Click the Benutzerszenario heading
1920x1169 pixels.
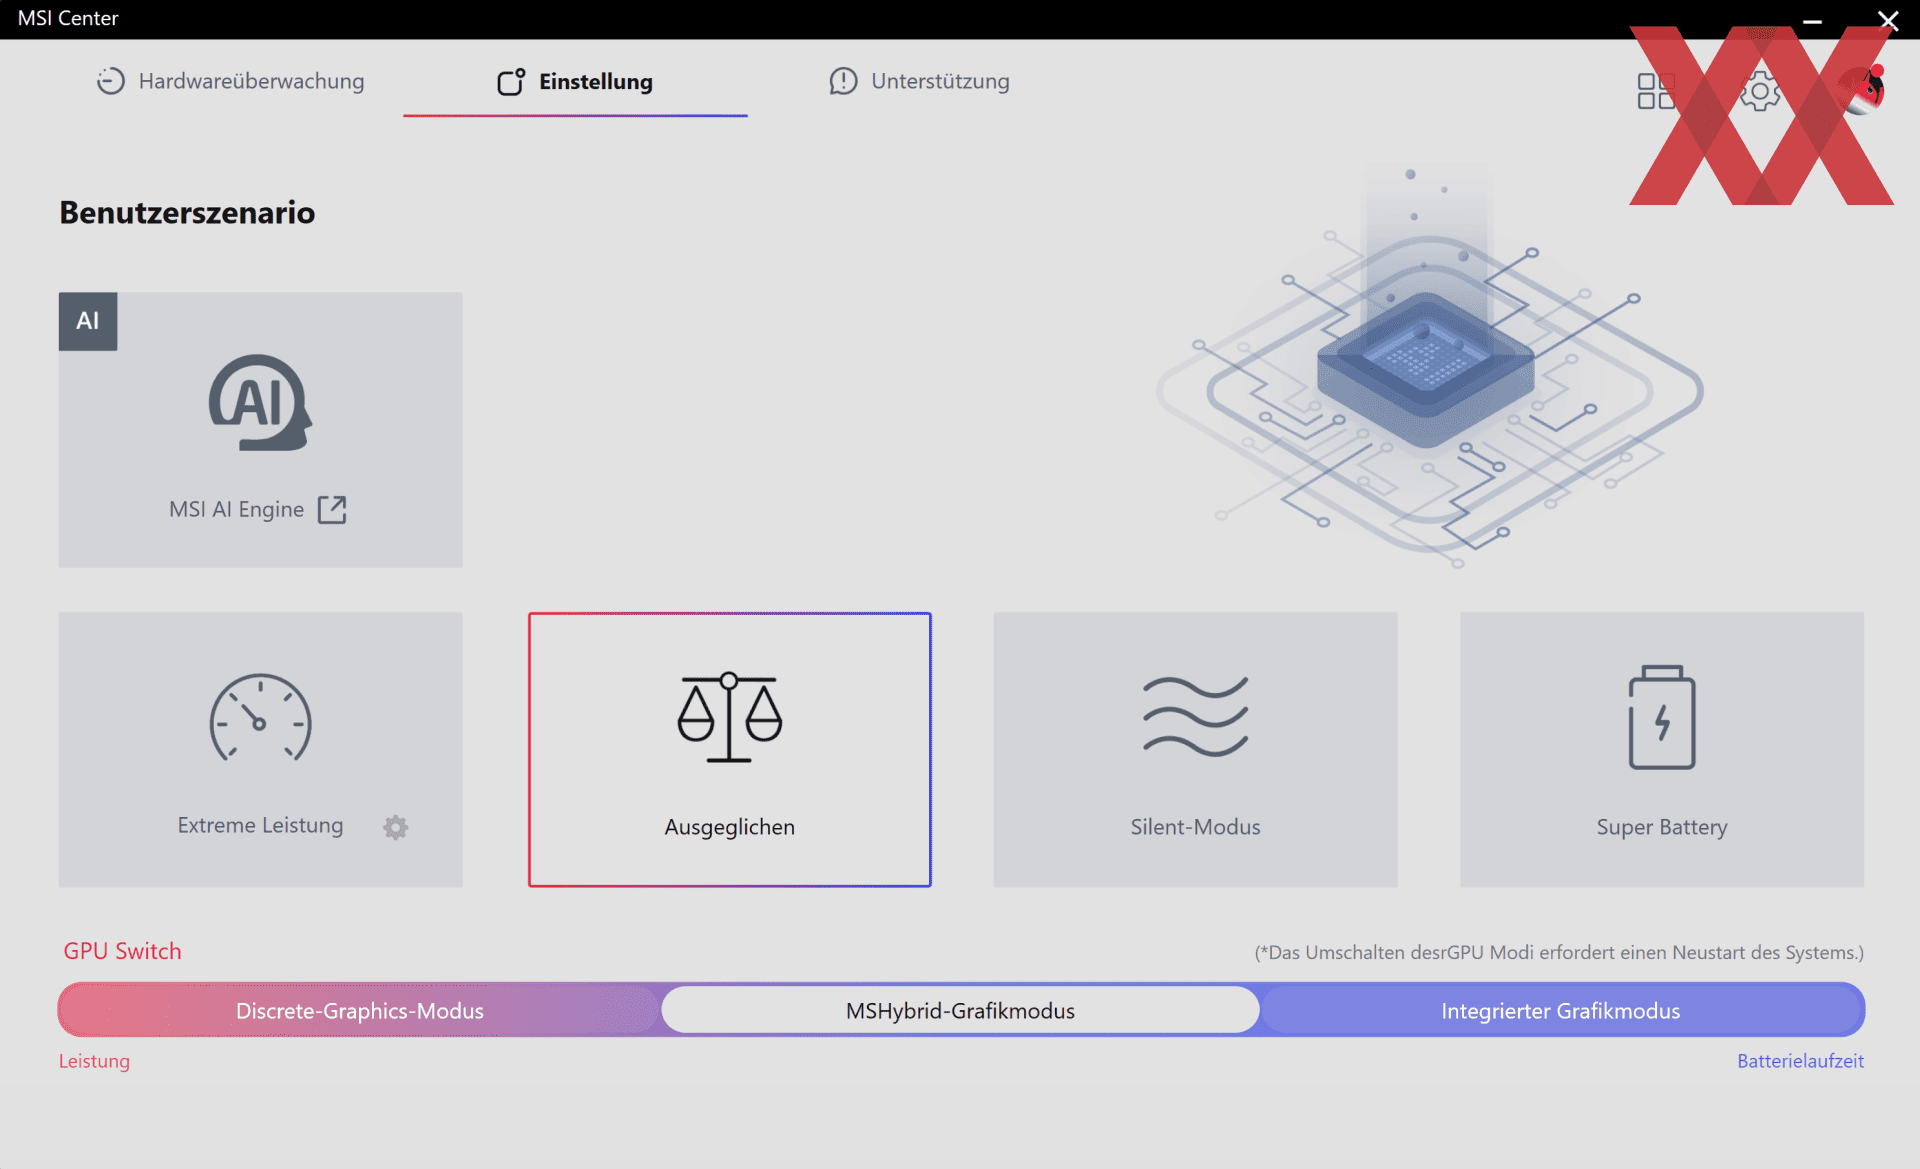point(187,212)
